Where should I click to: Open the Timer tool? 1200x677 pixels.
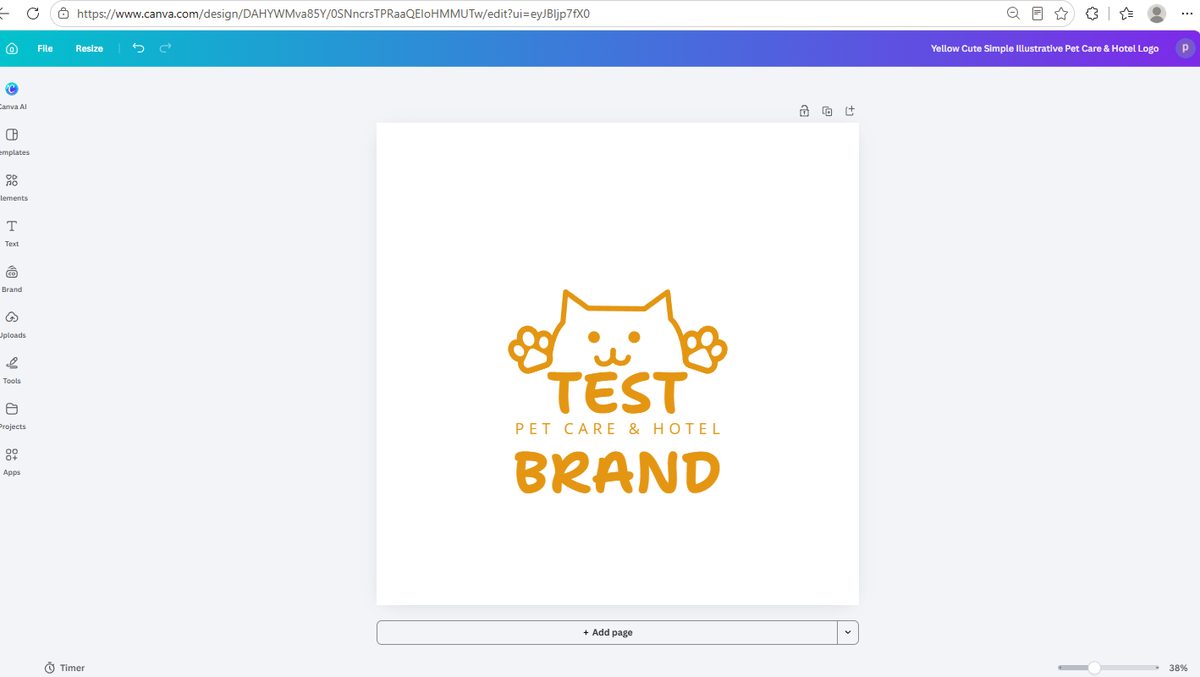(65, 667)
